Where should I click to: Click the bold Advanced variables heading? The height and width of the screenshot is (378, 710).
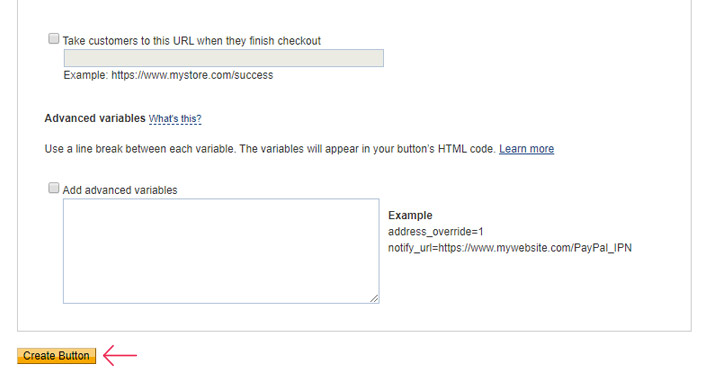tap(95, 118)
